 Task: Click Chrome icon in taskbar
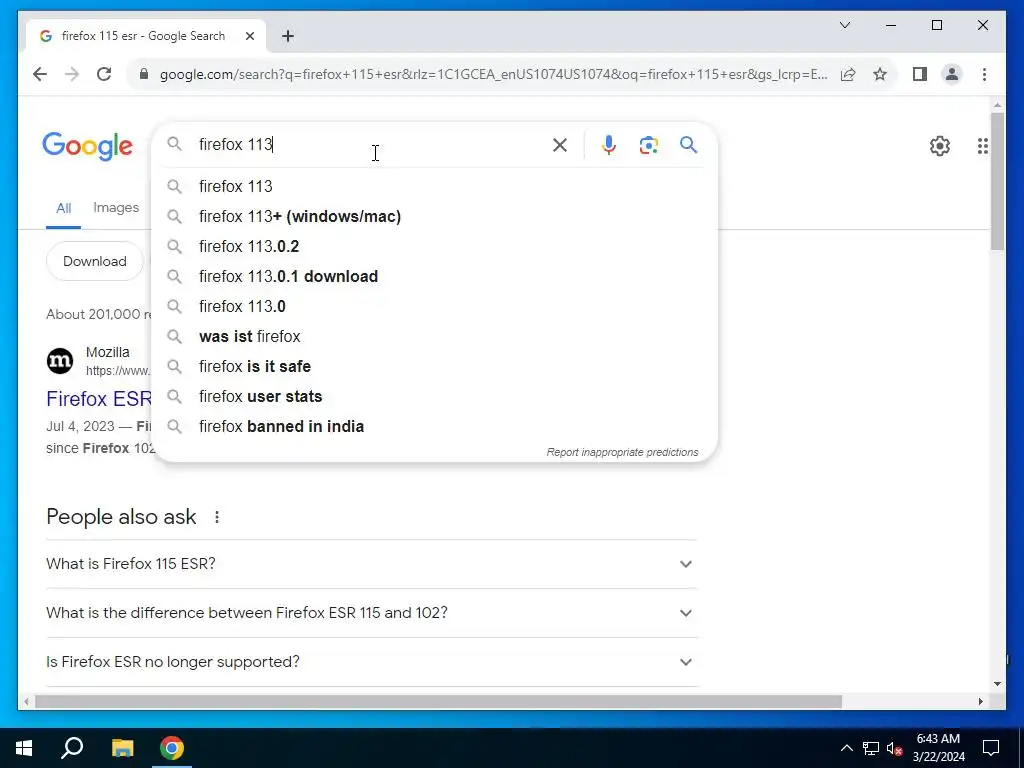(172, 748)
